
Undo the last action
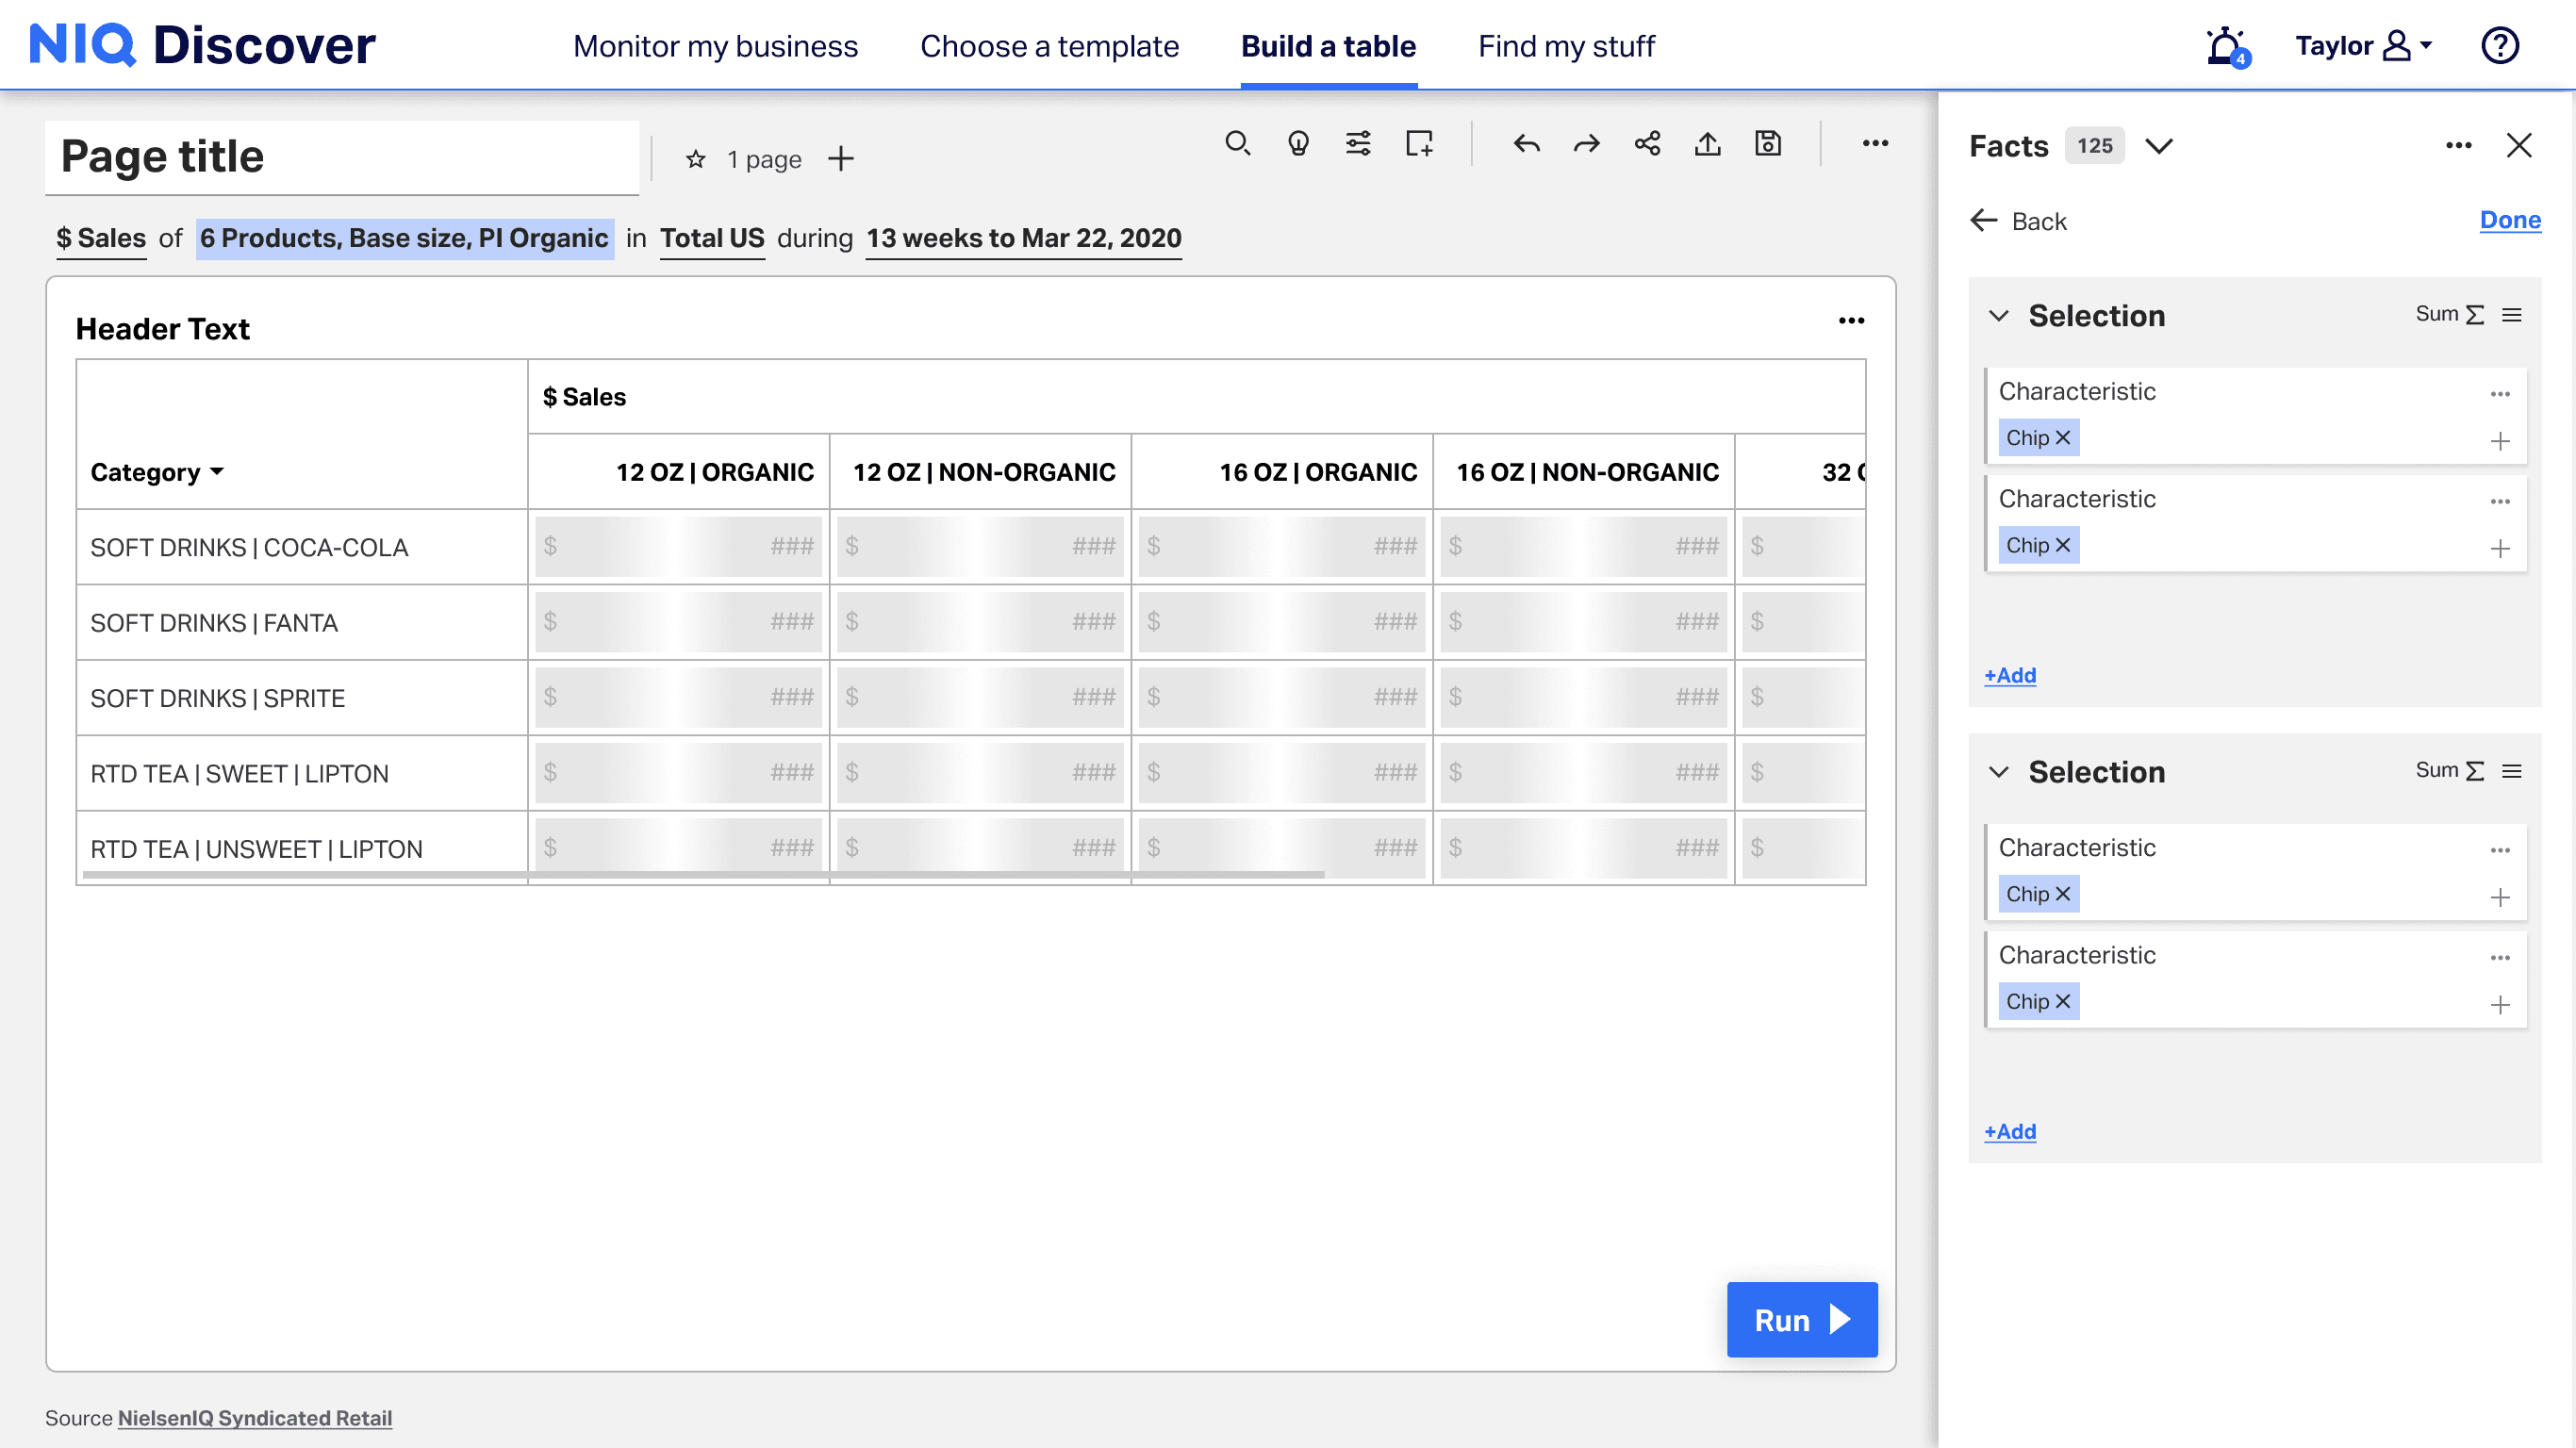pos(1526,144)
